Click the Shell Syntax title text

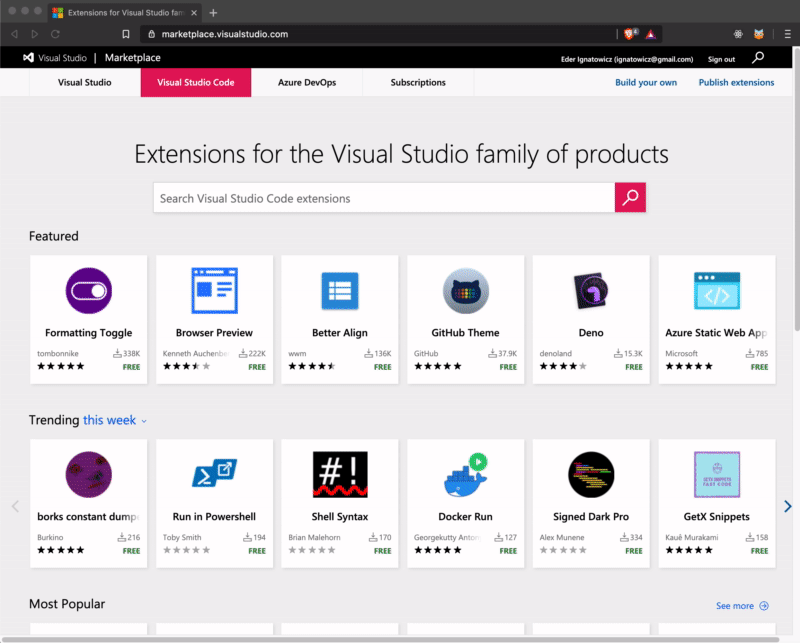click(340, 516)
